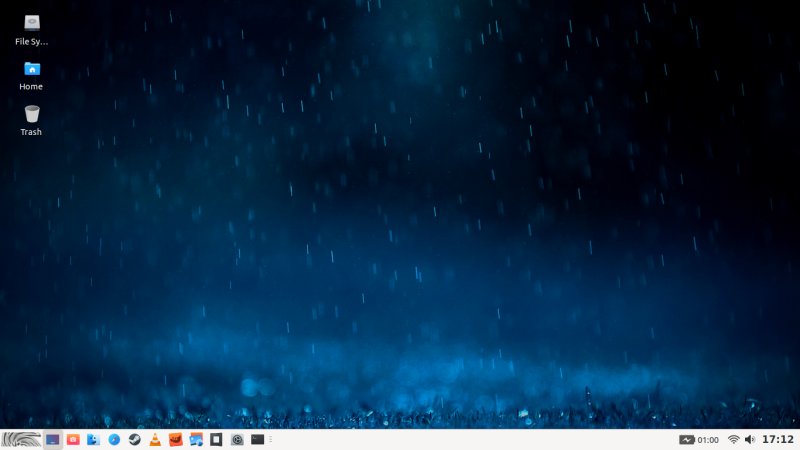The image size is (800, 450).
Task: Click the "Trash" icon label text
Action: [x=31, y=132]
